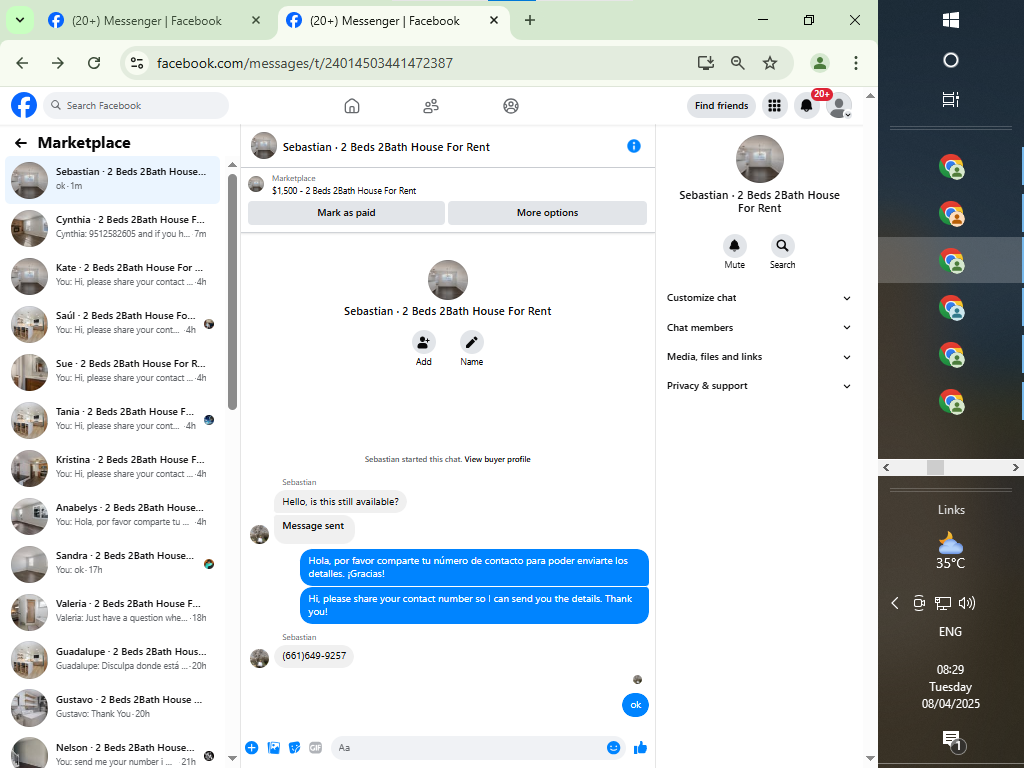Open Saúl's conversation in the list

114,323
